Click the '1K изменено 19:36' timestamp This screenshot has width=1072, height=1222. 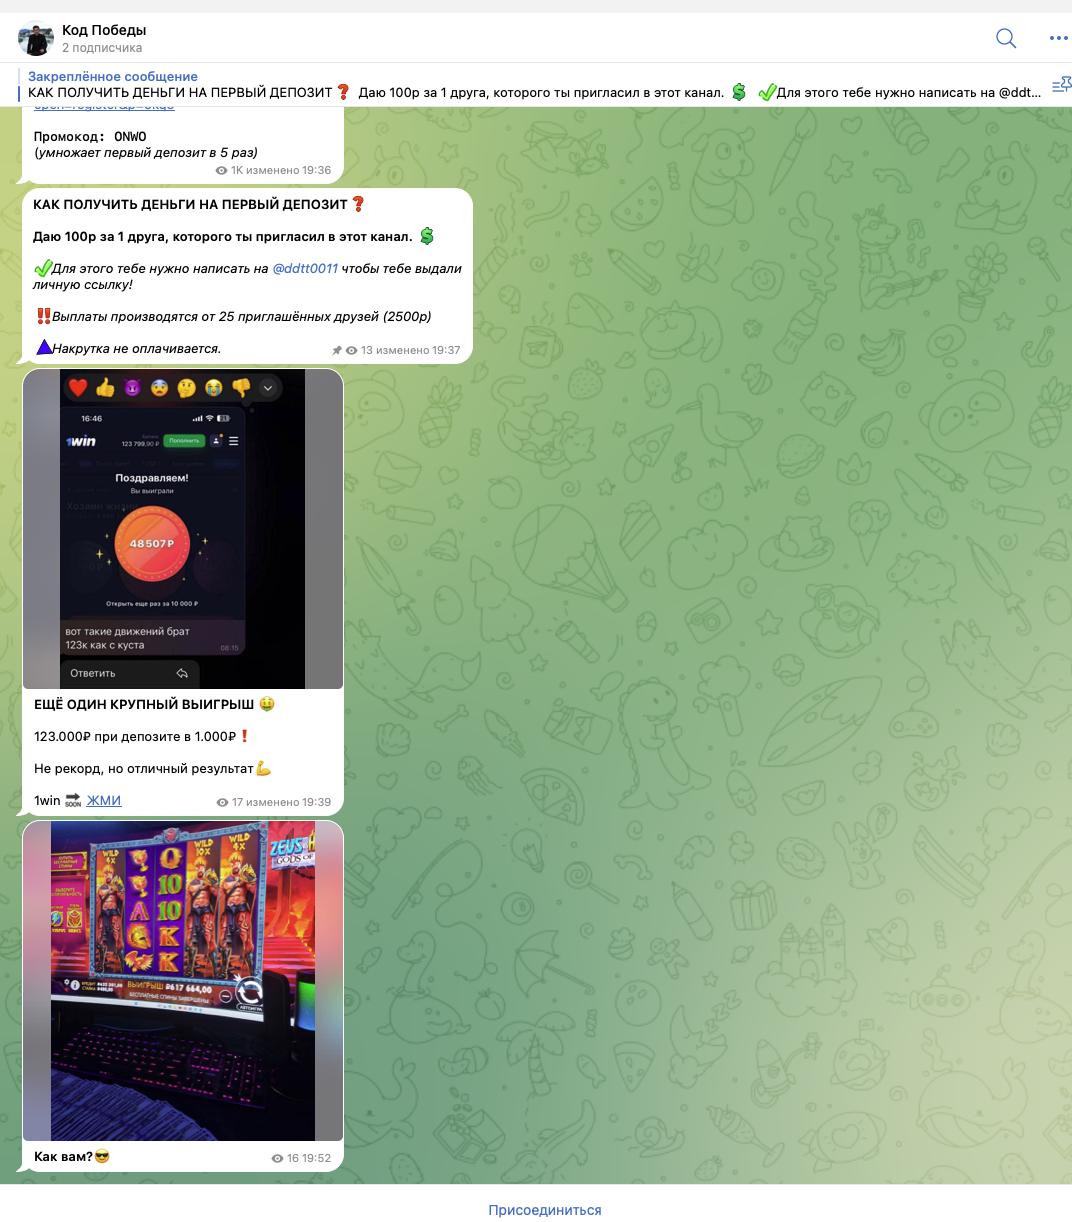(x=273, y=171)
